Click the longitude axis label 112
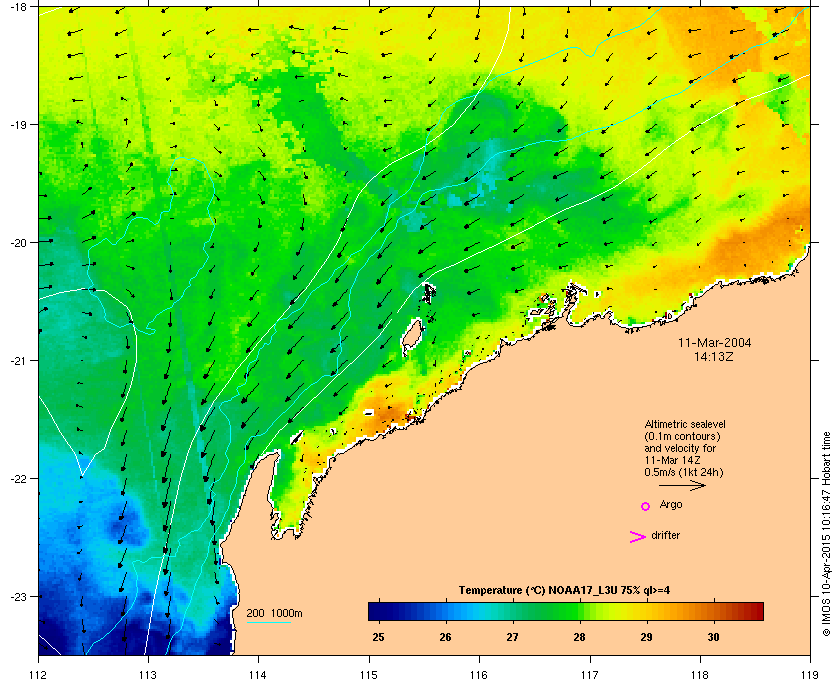The image size is (840, 680). point(38,674)
